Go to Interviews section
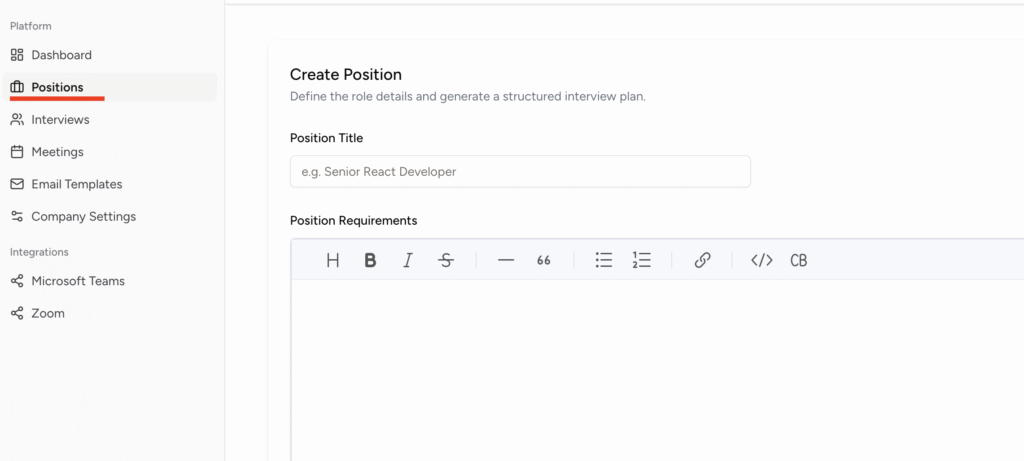Viewport: 1024px width, 461px height. [x=60, y=120]
